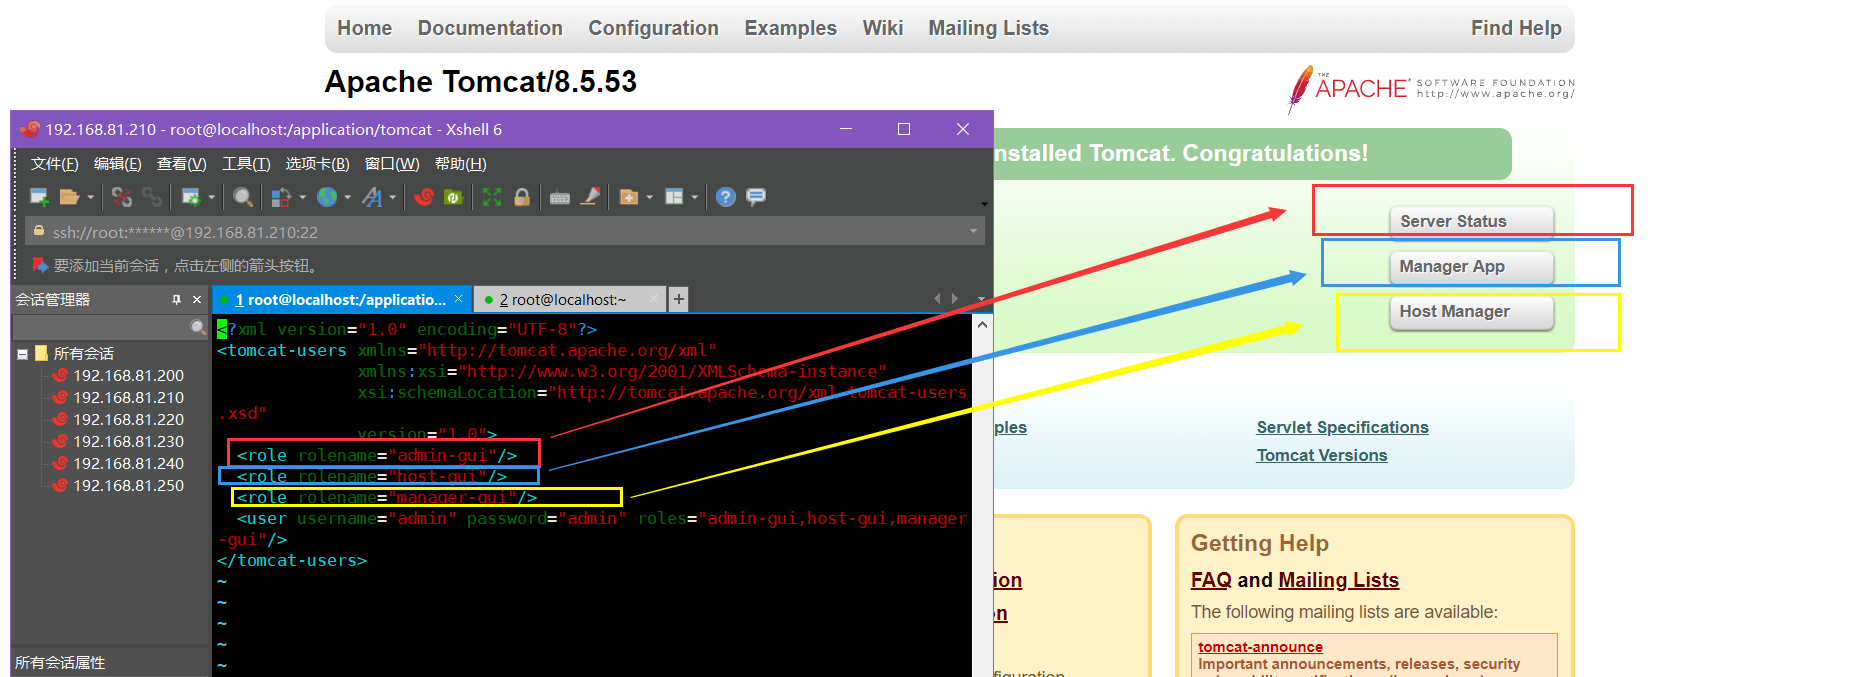Click Documentation in Tomcat nav bar

pyautogui.click(x=490, y=28)
